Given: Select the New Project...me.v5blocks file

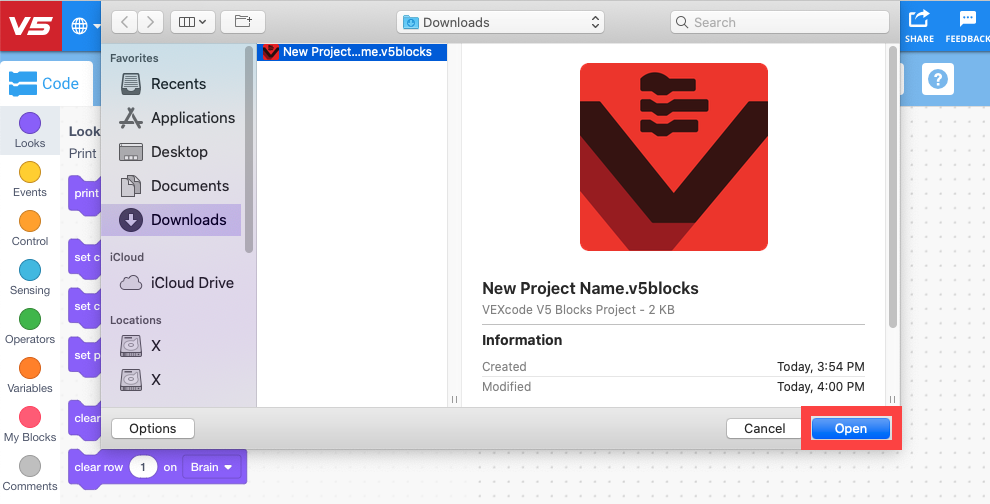Looking at the screenshot, I should pyautogui.click(x=352, y=52).
